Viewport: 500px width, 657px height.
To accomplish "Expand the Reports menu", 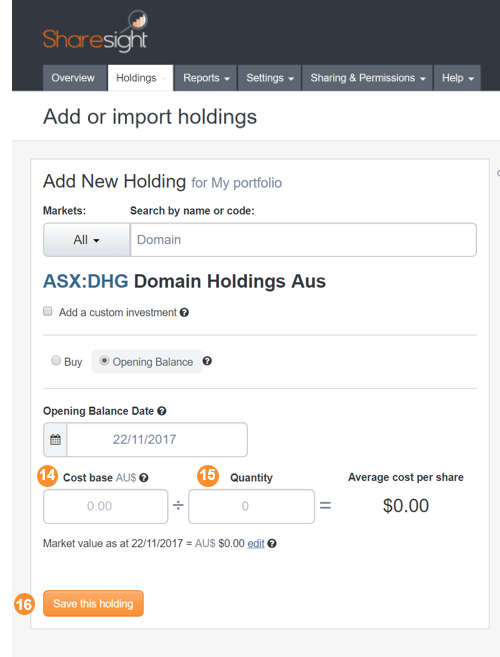I will click(206, 78).
